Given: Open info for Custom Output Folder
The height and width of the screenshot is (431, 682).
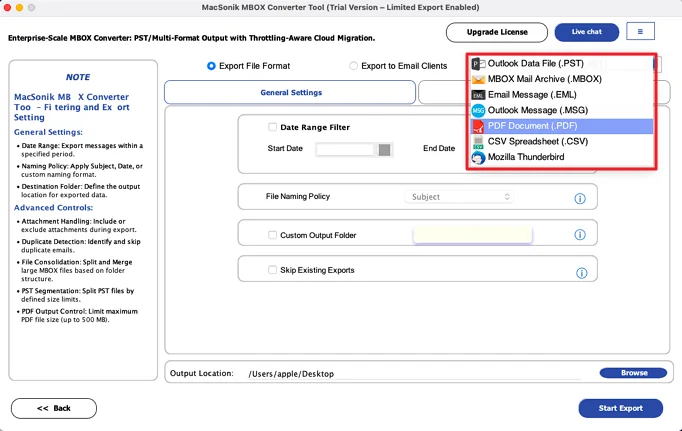Looking at the screenshot, I should point(580,235).
